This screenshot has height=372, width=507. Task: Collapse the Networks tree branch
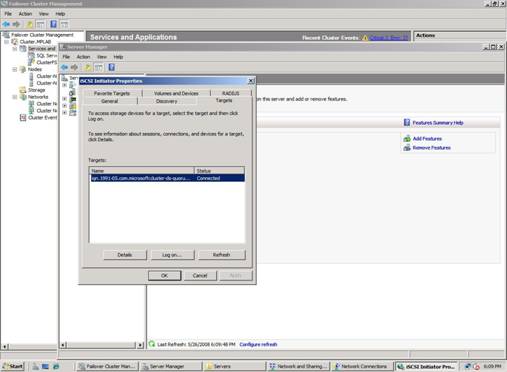tap(15, 97)
